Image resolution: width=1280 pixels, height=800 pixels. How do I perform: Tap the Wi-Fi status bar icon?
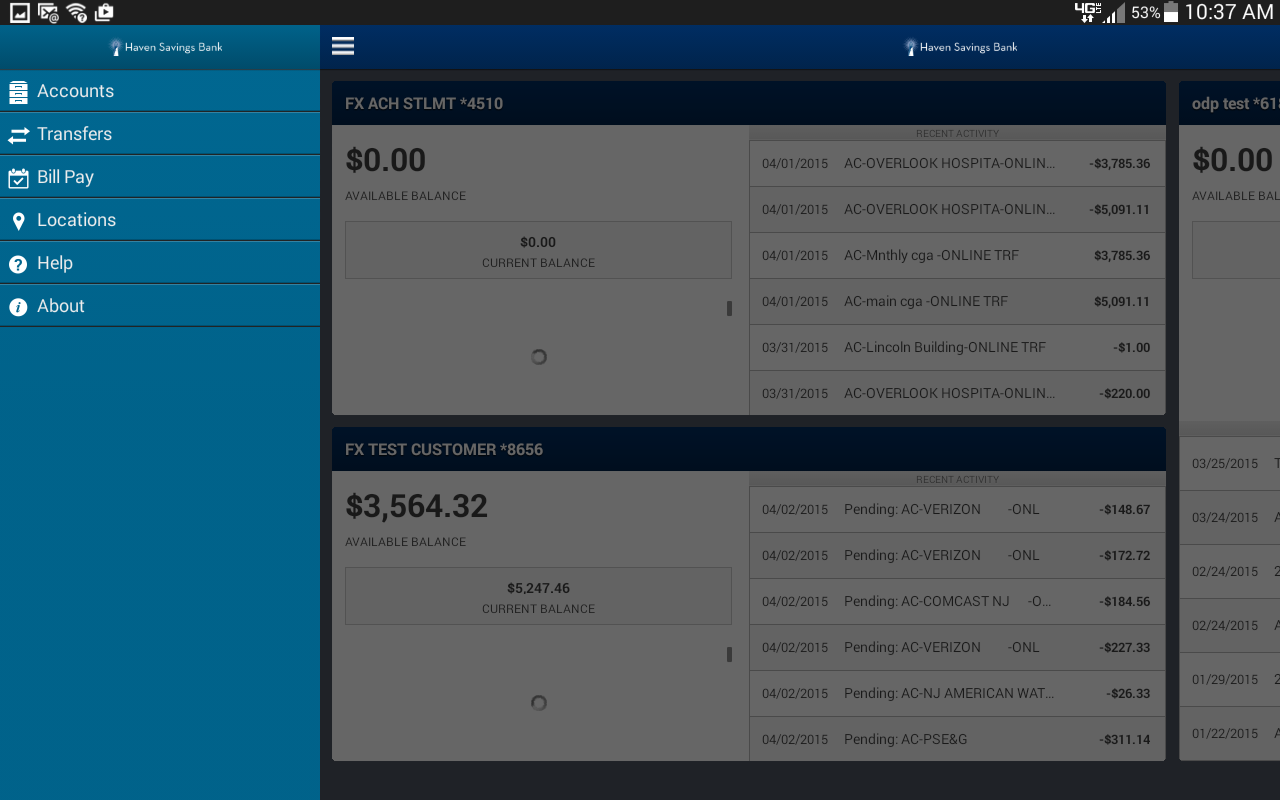click(77, 13)
